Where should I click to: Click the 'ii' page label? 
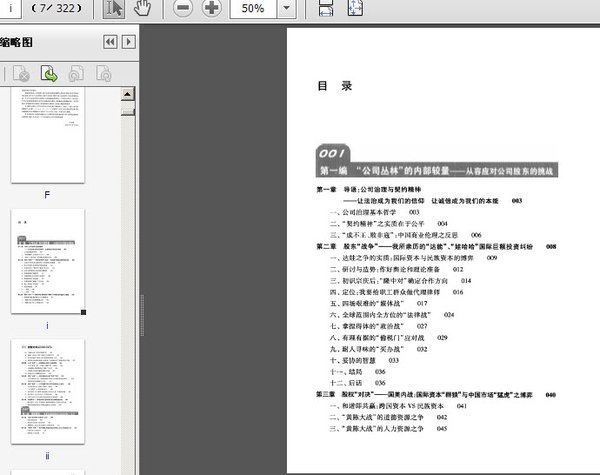pyautogui.click(x=47, y=456)
